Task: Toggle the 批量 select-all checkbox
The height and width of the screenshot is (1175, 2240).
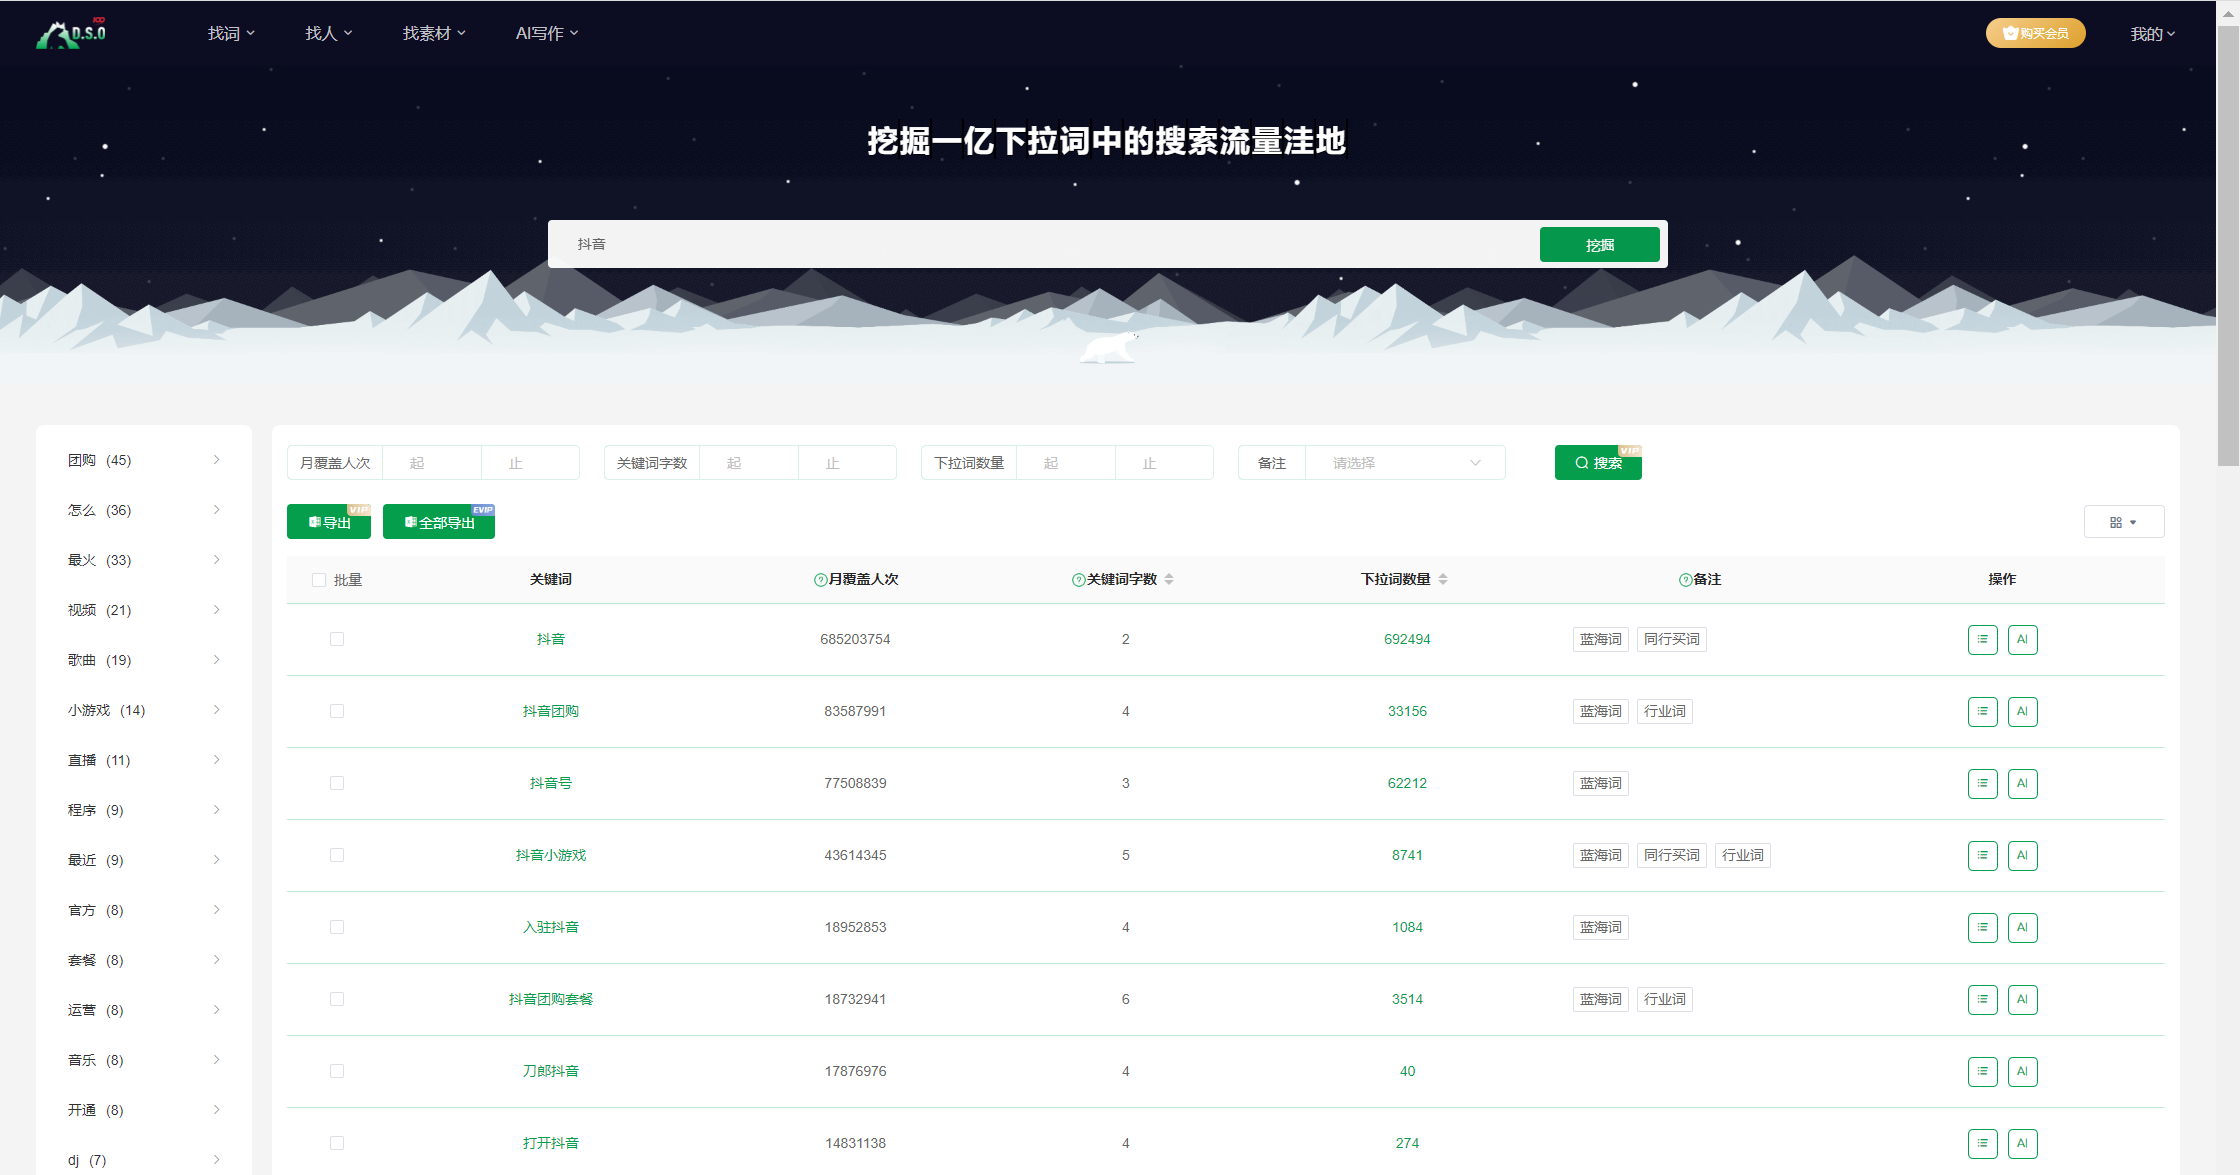Action: point(319,580)
